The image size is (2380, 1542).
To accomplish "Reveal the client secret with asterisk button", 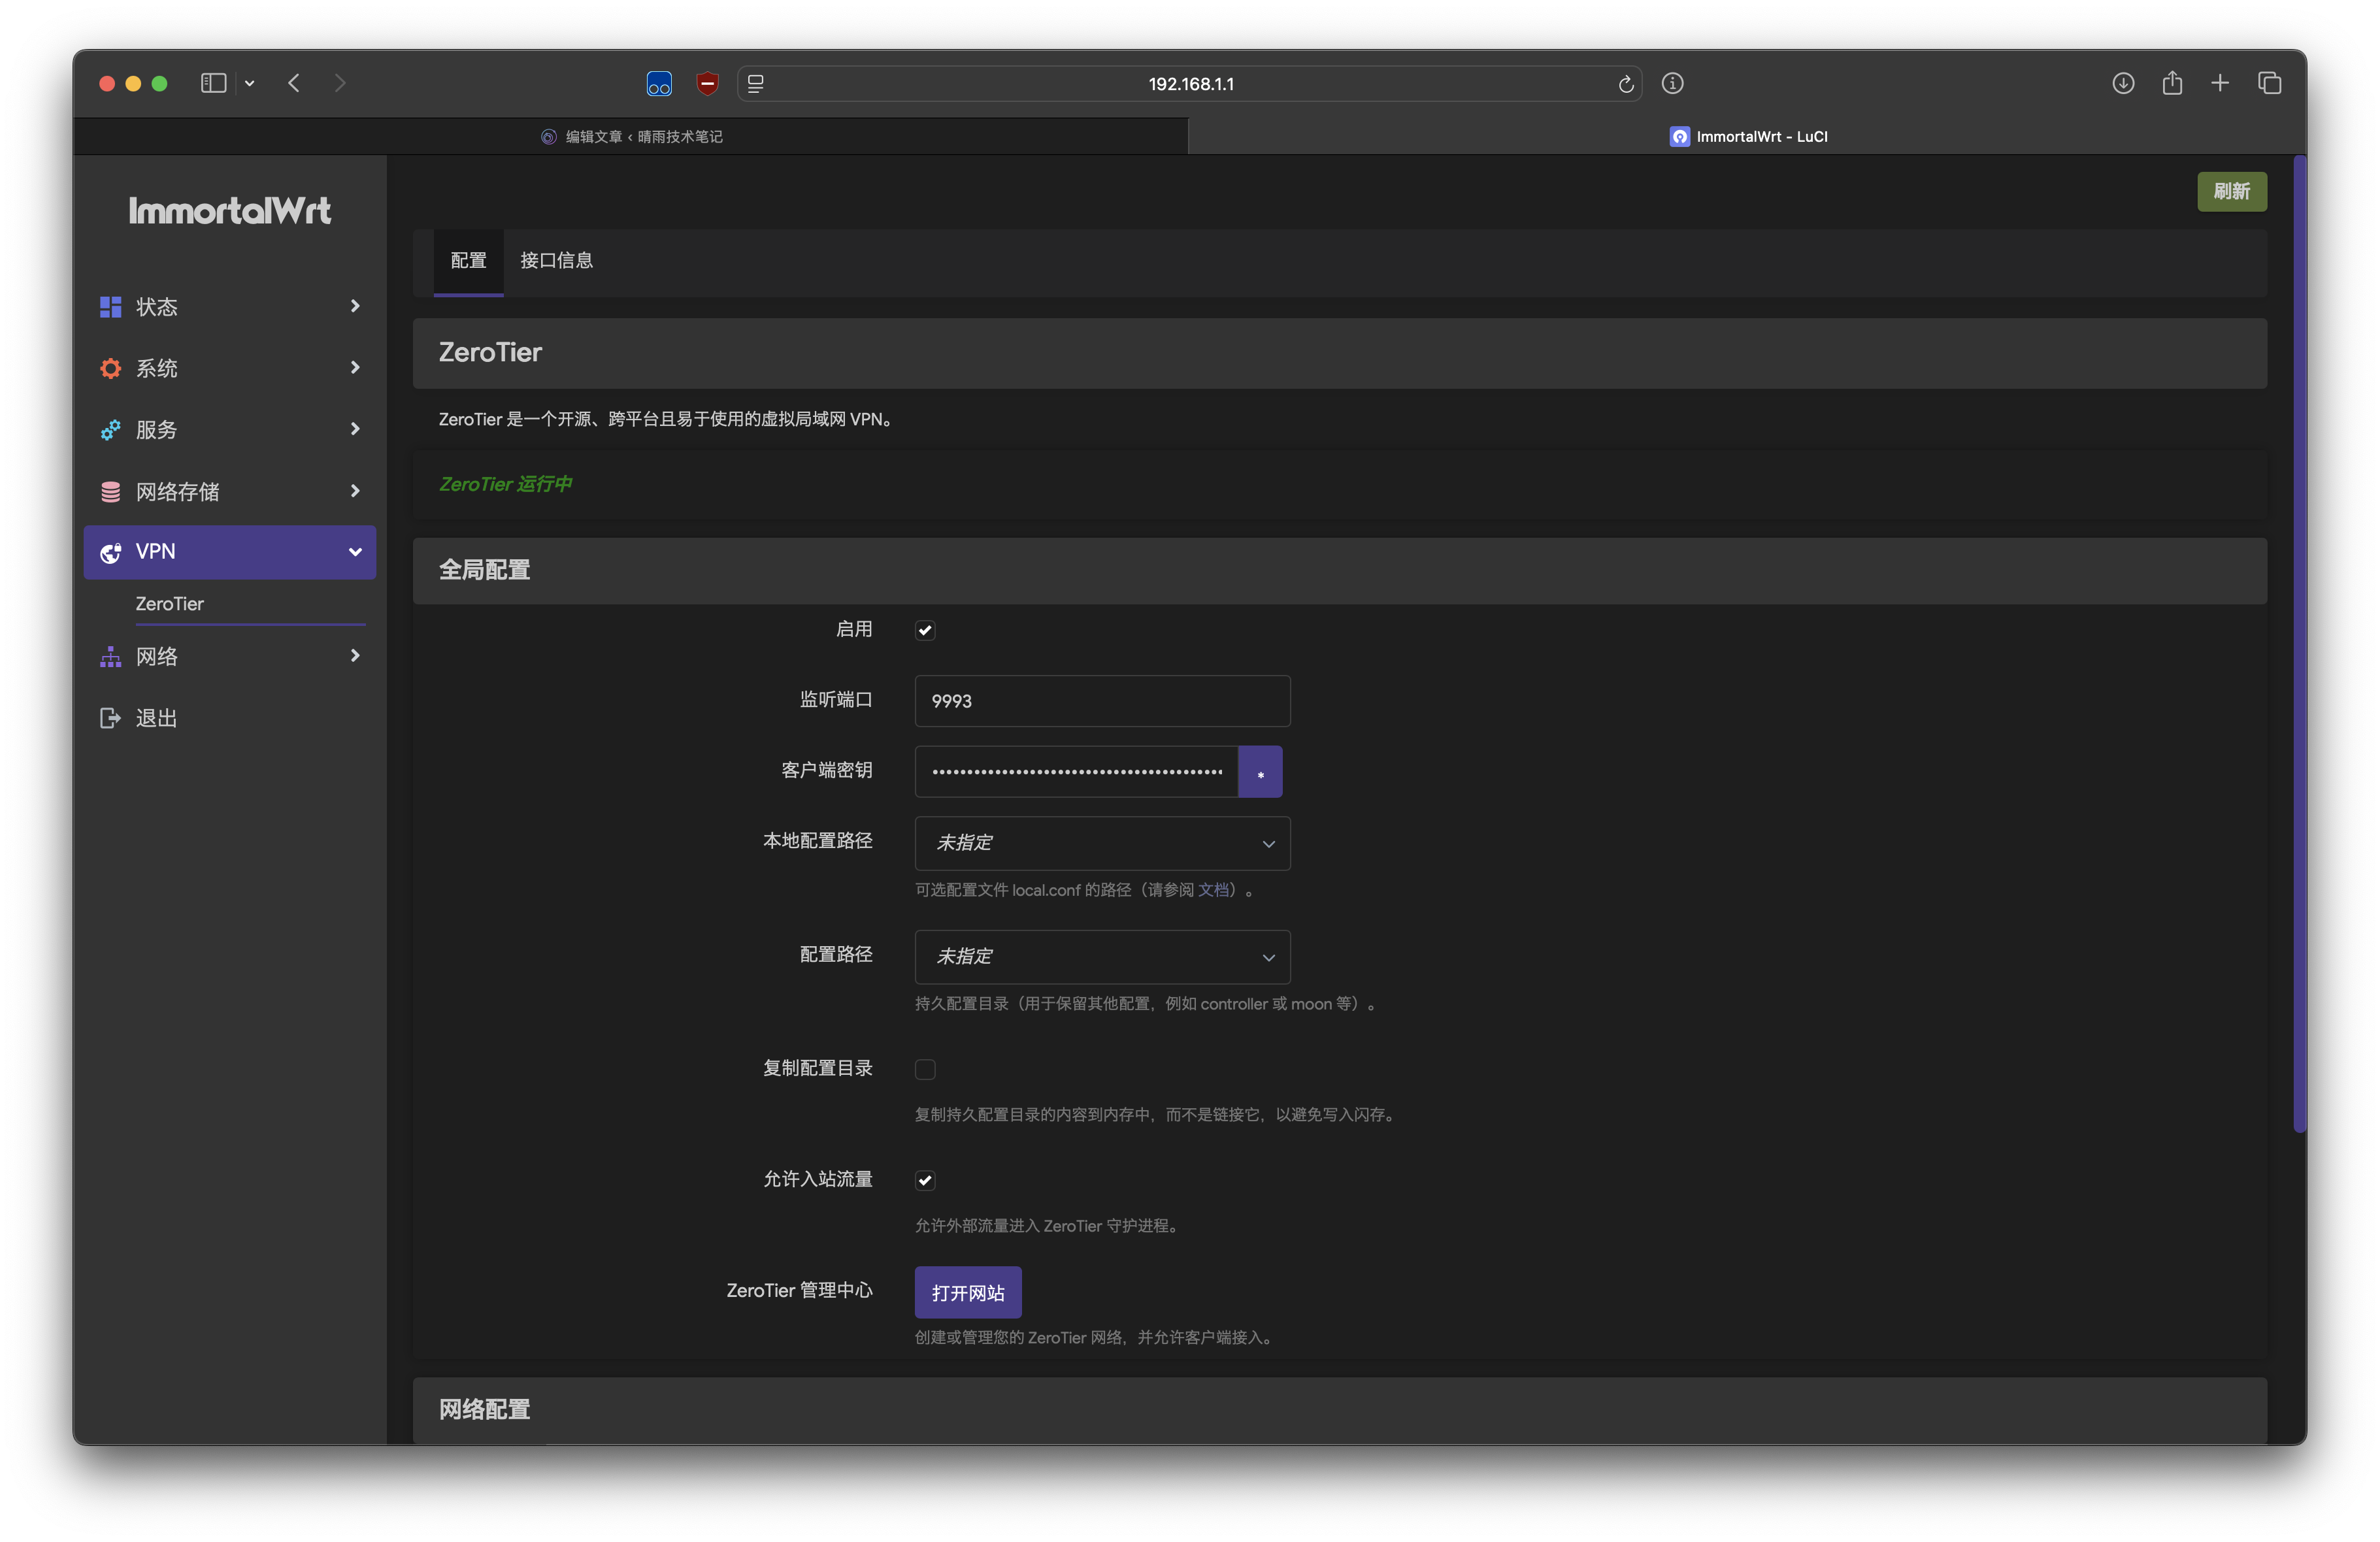I will pos(1260,772).
